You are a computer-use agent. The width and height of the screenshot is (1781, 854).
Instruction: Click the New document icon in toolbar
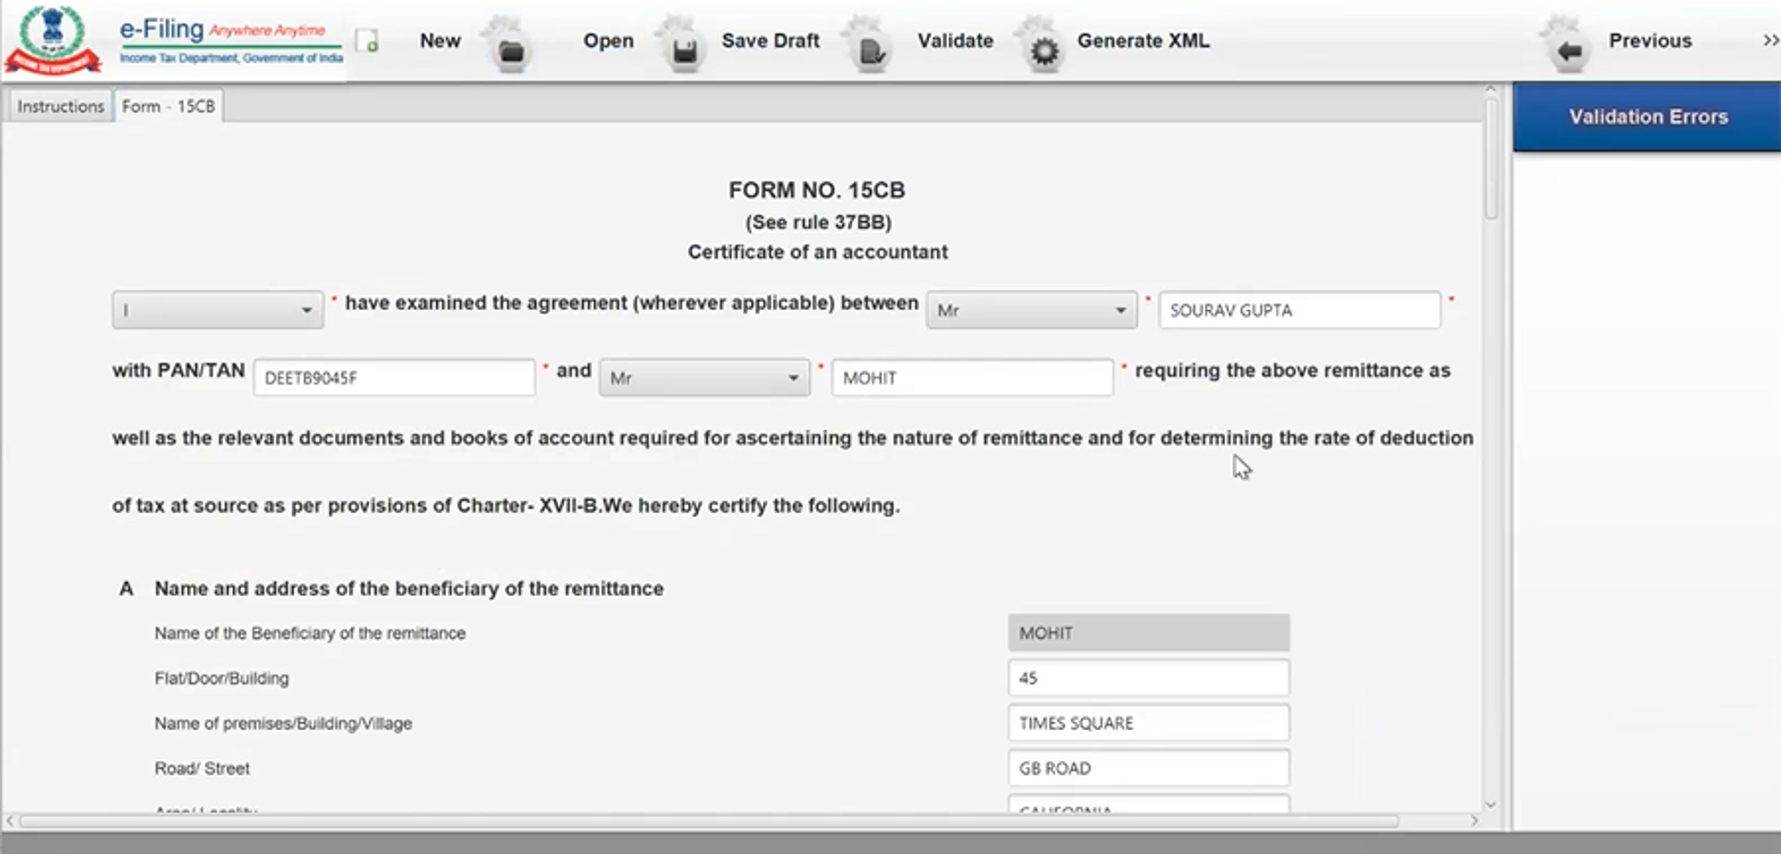point(368,41)
